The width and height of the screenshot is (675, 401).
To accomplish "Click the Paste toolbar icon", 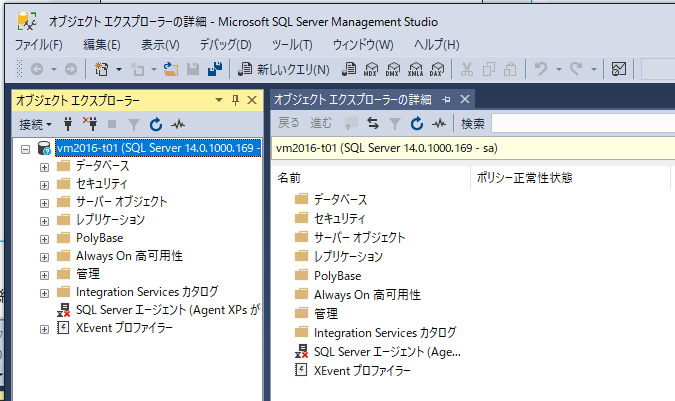I will tap(510, 69).
